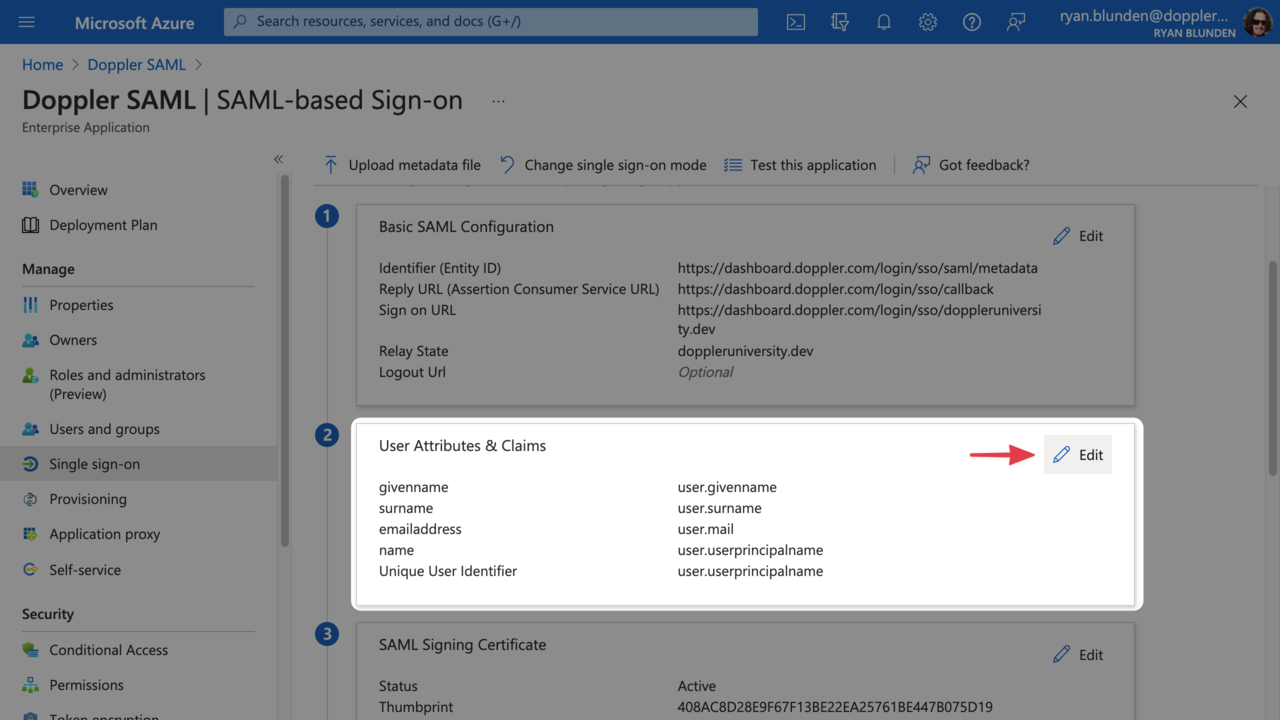Click the certificate thumbprint value
The image size is (1280, 720).
(x=835, y=707)
